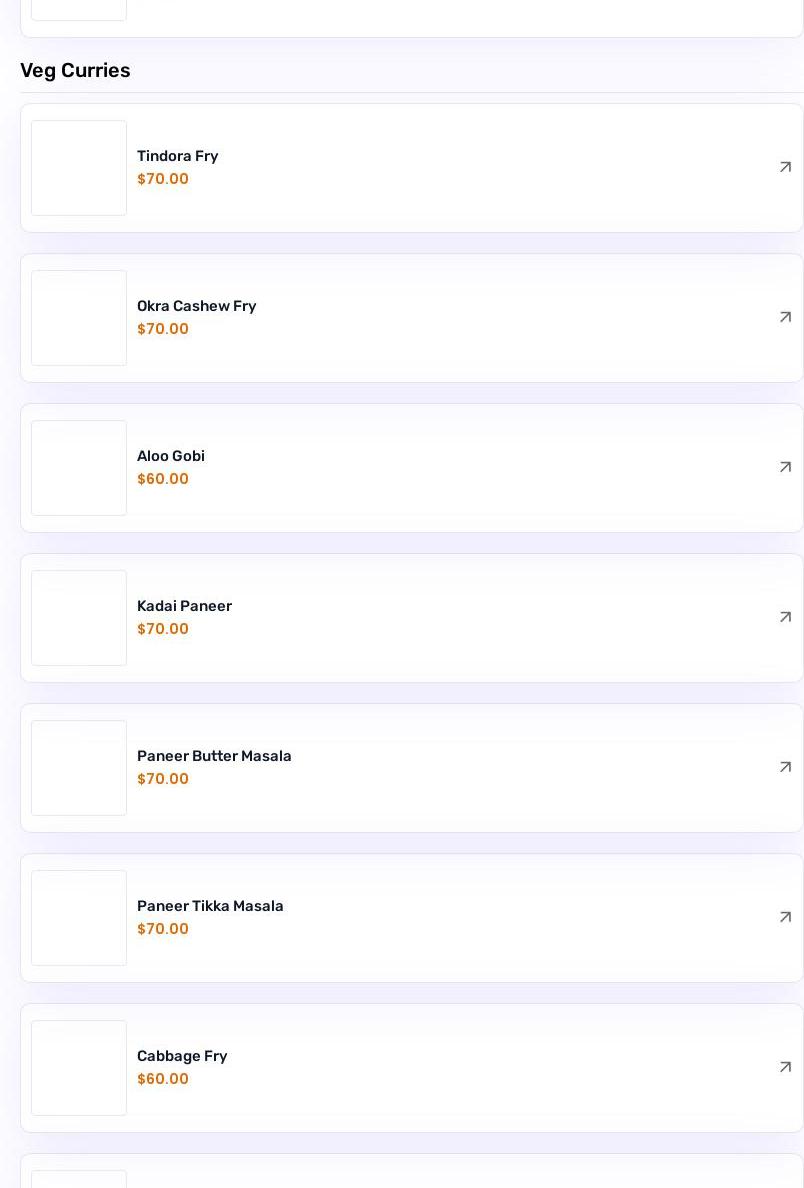The width and height of the screenshot is (804, 1188).
Task: Click the Cabbage Fry $60.00 price
Action: tap(163, 1079)
